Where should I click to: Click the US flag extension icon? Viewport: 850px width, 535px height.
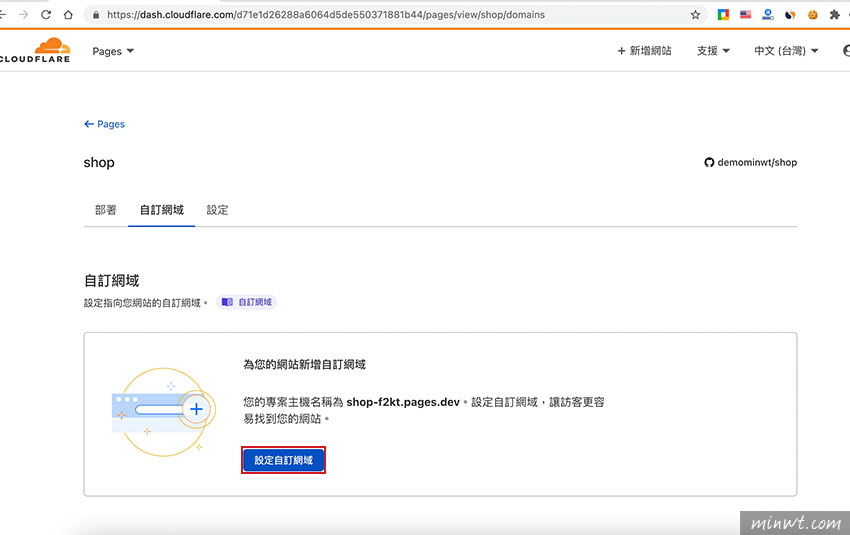click(x=745, y=15)
